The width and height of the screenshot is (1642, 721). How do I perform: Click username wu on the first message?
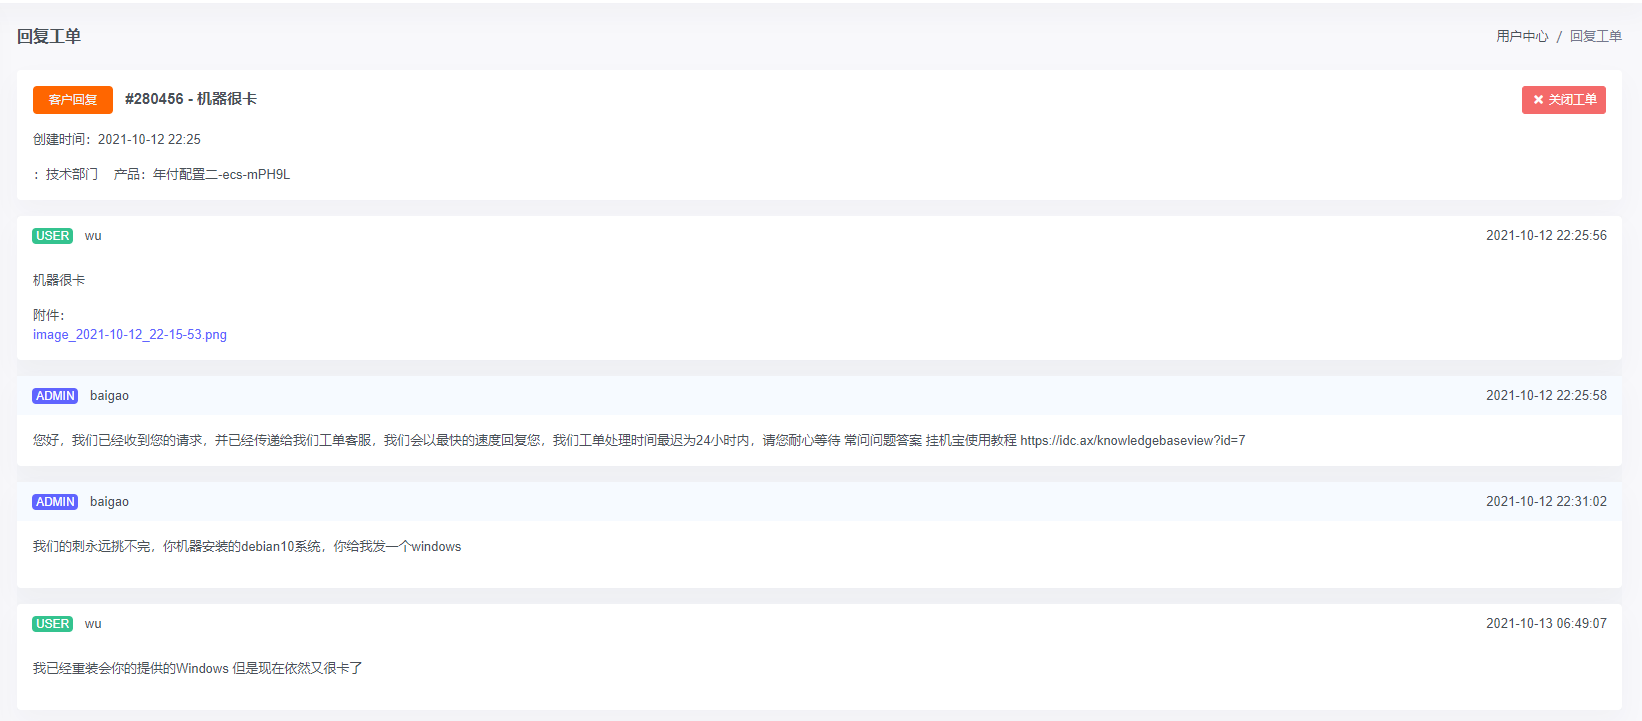93,236
